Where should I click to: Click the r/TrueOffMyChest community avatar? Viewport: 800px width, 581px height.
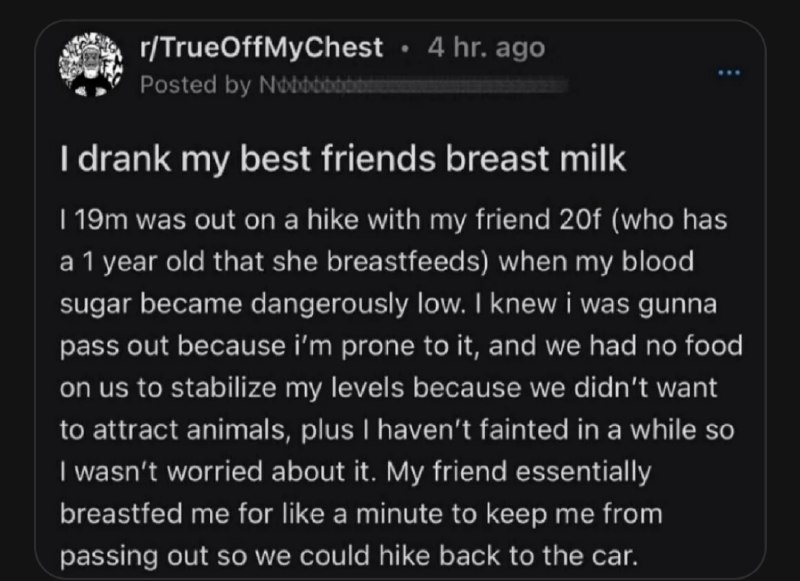[91, 64]
